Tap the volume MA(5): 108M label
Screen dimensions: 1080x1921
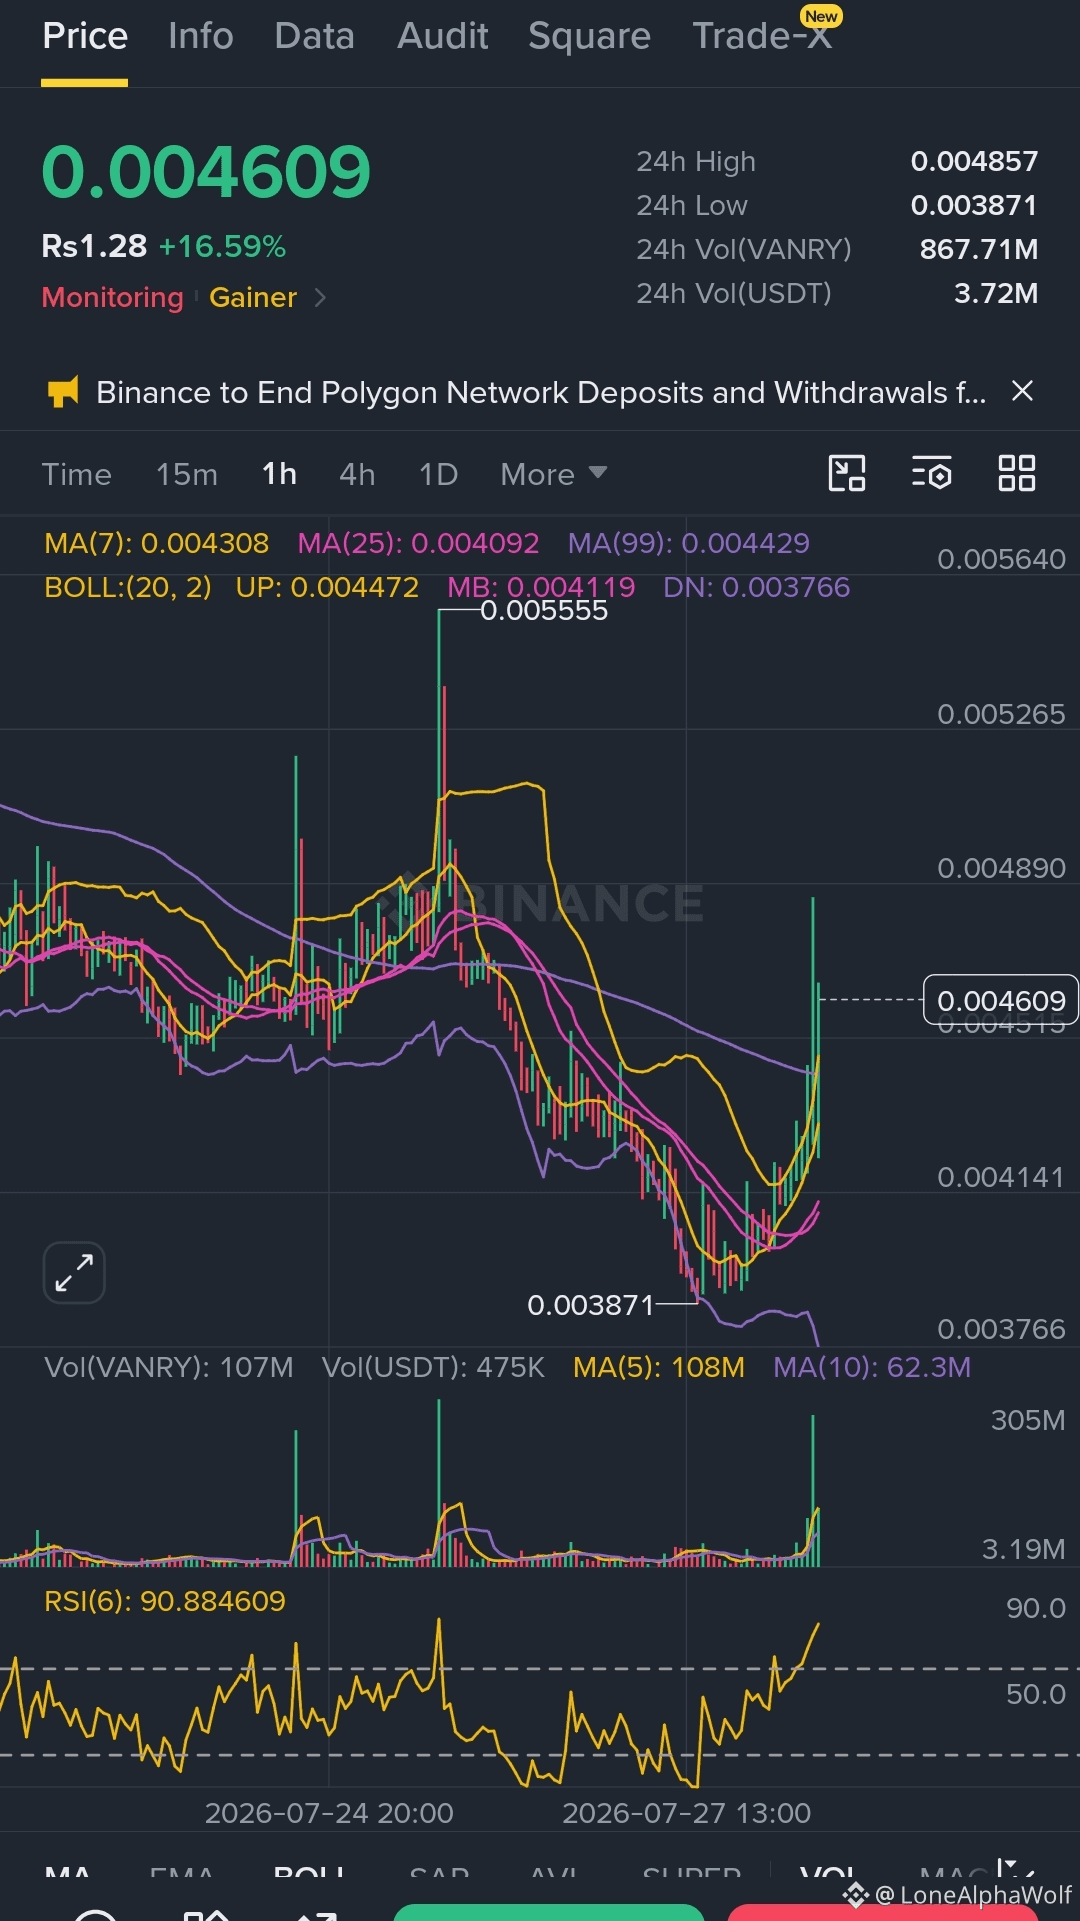coord(659,1367)
